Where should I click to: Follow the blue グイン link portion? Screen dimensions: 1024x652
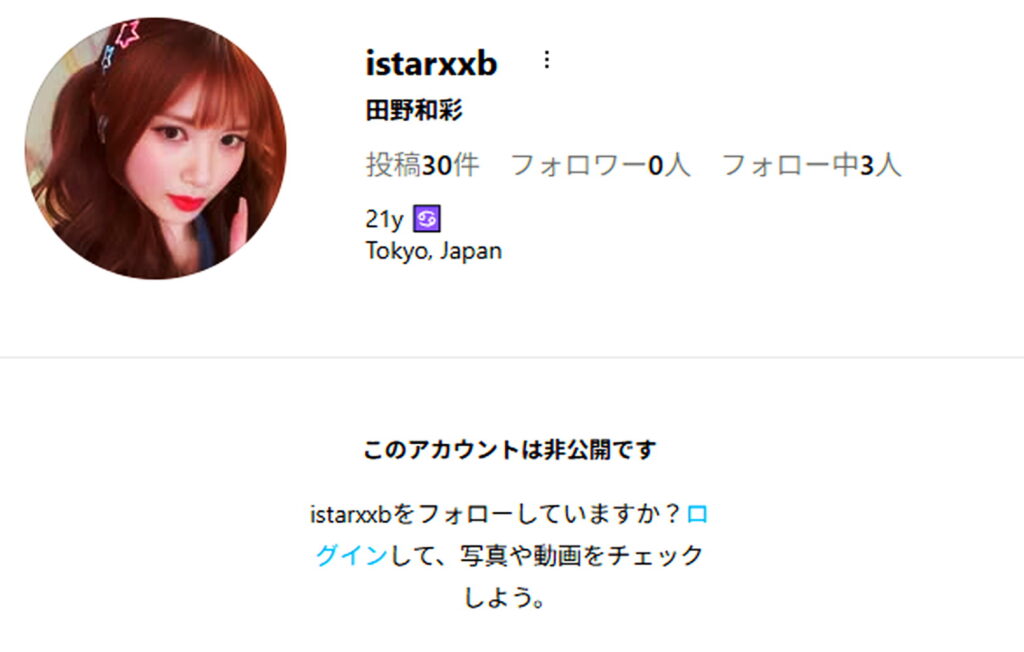(x=352, y=555)
